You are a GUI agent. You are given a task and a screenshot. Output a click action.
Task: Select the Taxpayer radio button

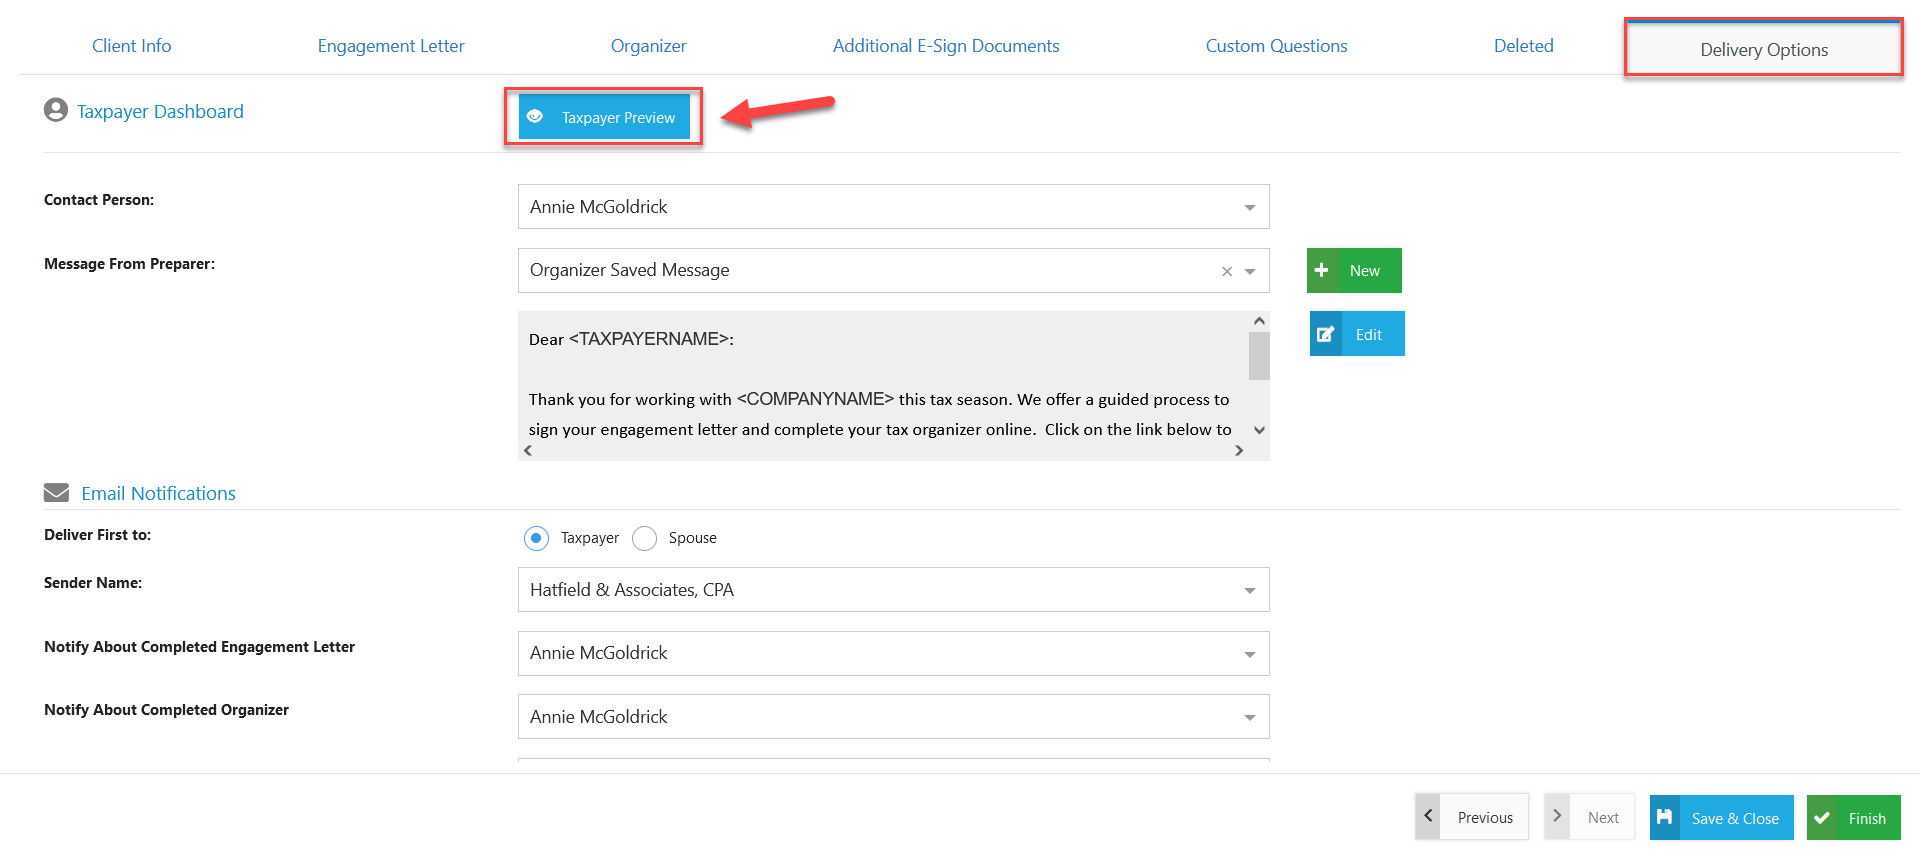tap(536, 538)
